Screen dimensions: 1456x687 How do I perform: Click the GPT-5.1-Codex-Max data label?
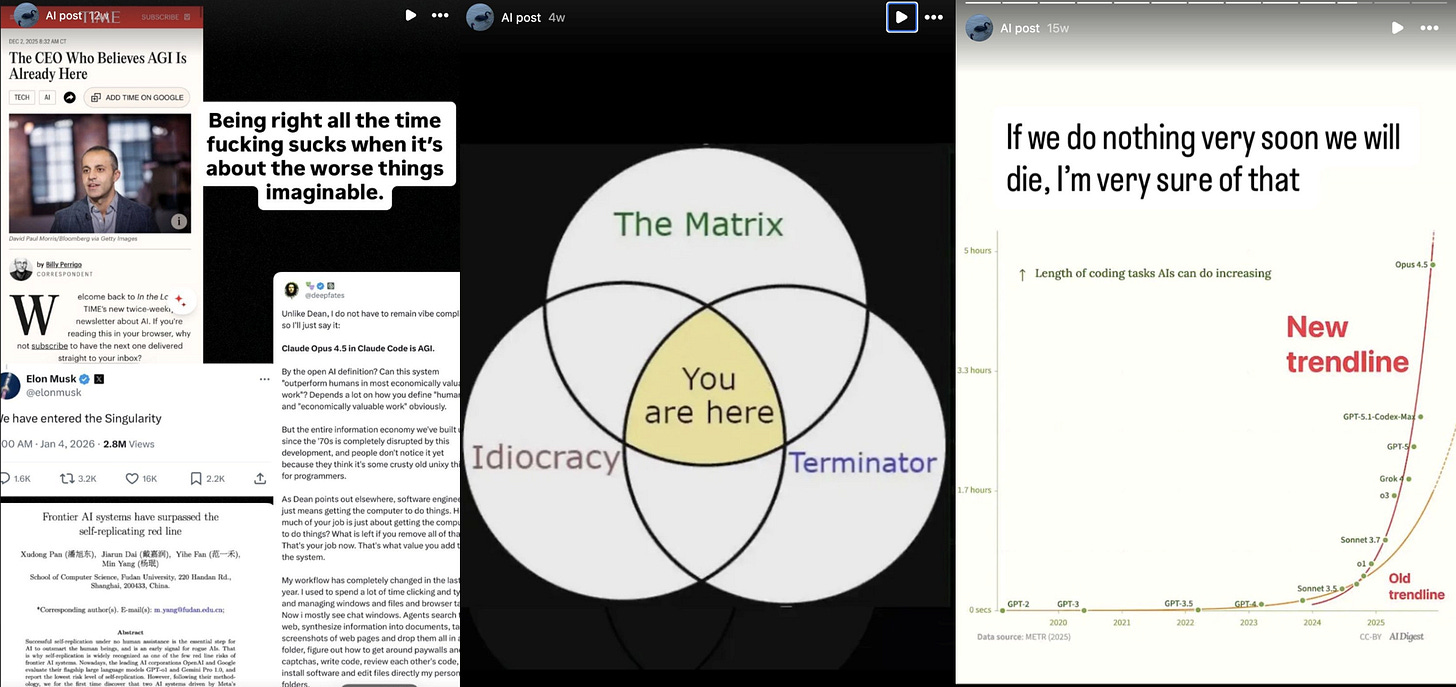[x=1379, y=416]
